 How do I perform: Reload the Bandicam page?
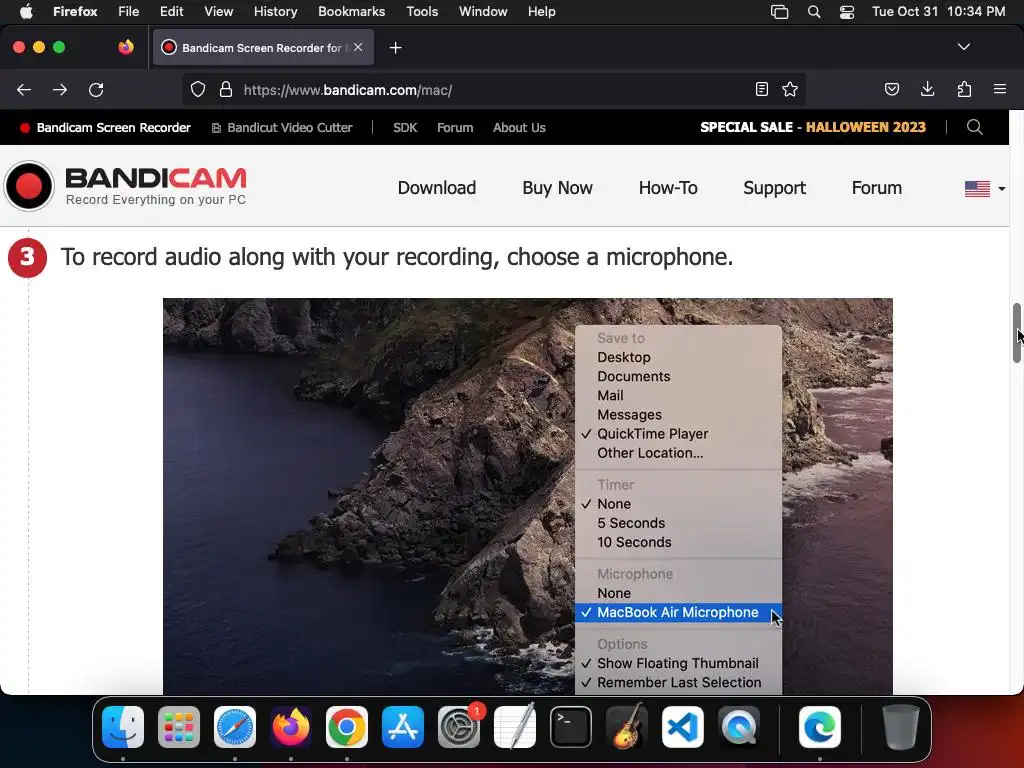96,89
